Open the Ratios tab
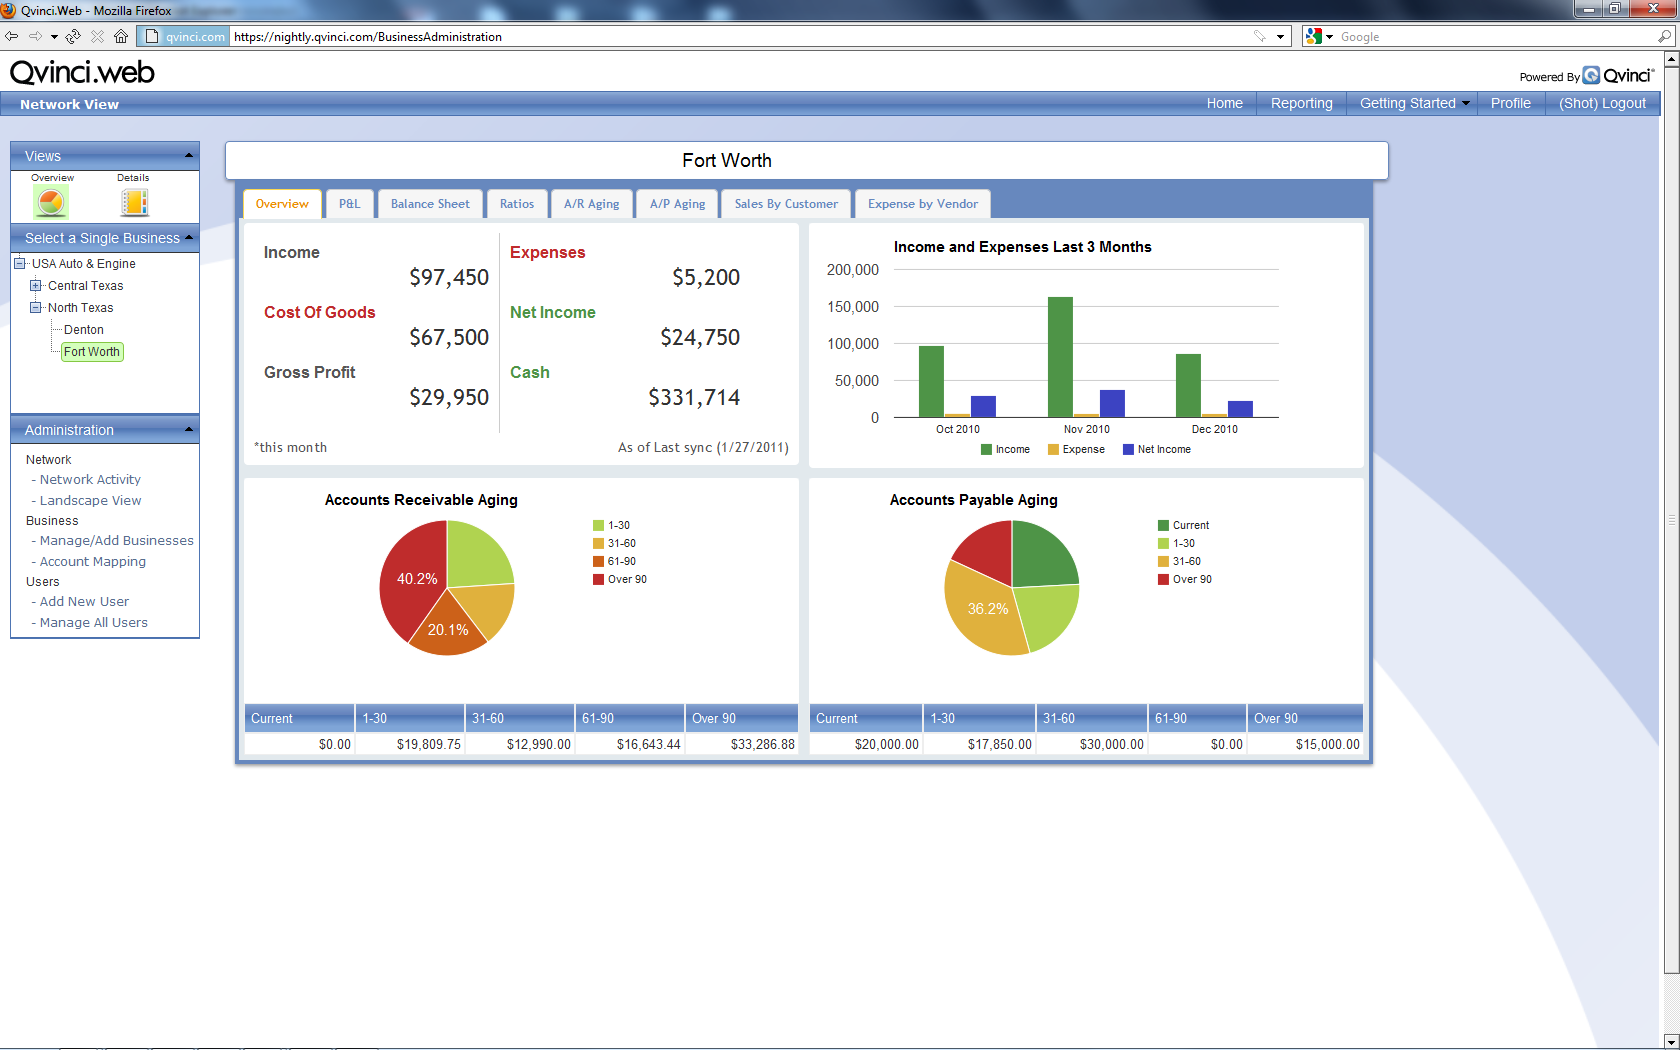The height and width of the screenshot is (1050, 1680). coord(517,204)
